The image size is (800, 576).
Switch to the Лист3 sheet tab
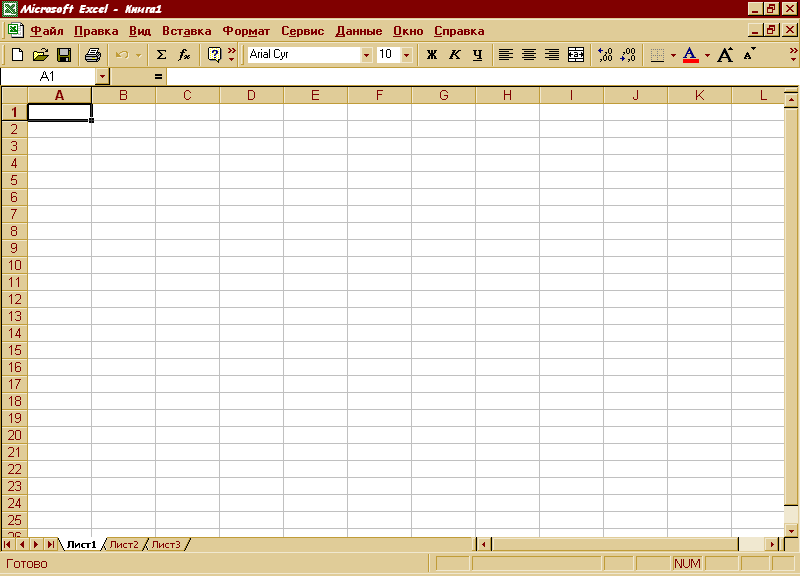point(166,544)
